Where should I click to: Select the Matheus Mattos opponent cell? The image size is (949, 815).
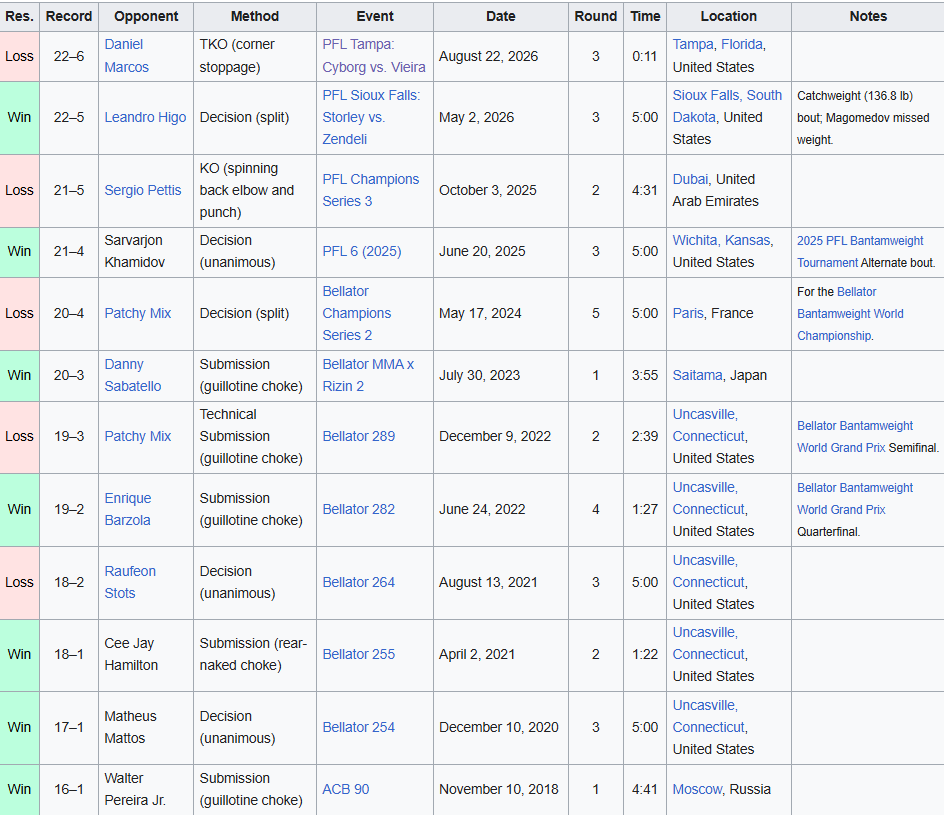tap(146, 728)
